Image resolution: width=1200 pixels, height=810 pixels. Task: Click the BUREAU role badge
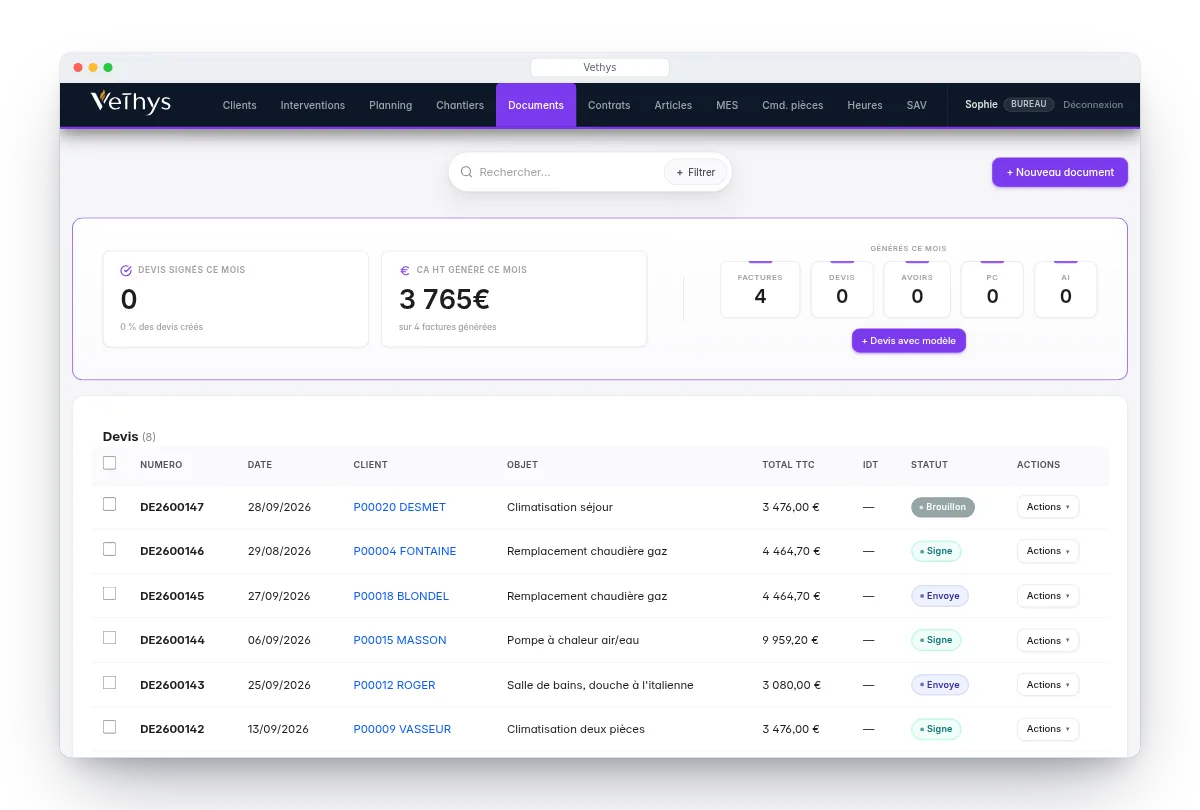(1029, 104)
